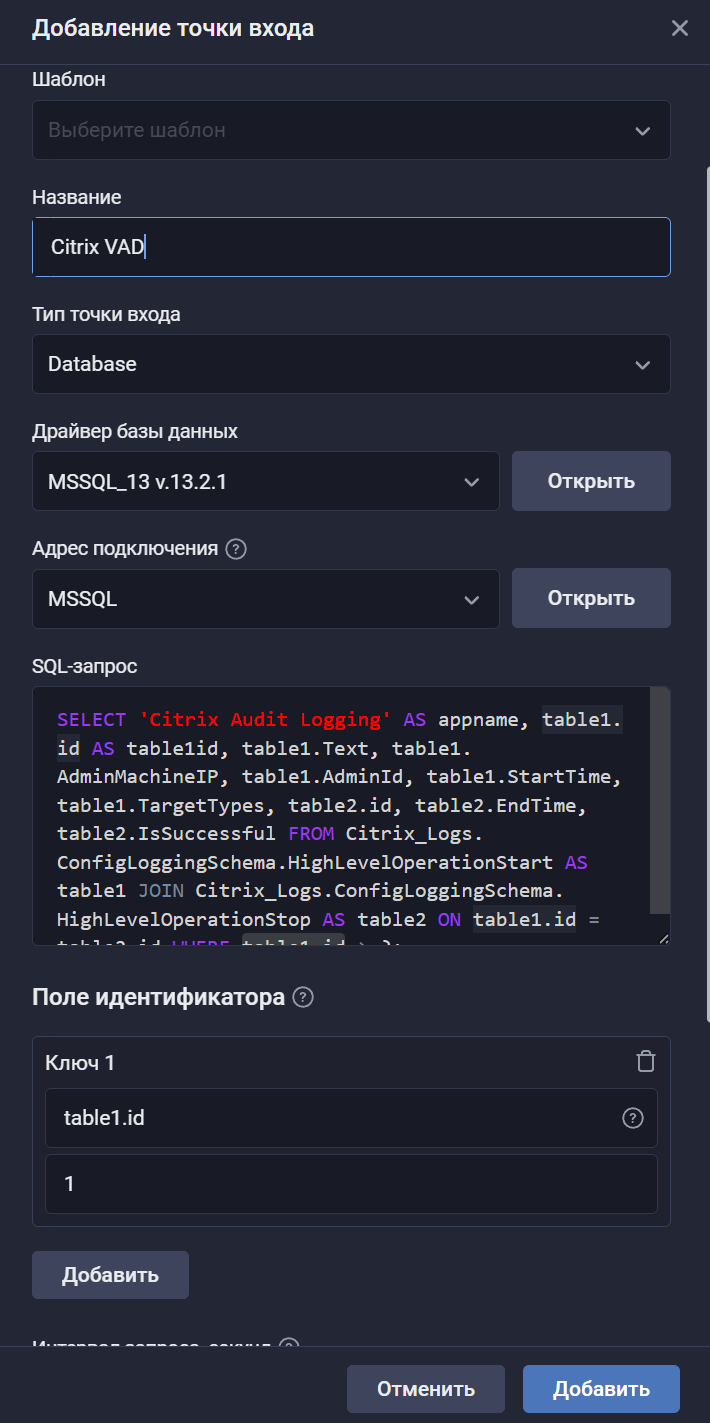710x1423 pixels.
Task: Open the Шаблон template dropdown
Action: pos(351,130)
